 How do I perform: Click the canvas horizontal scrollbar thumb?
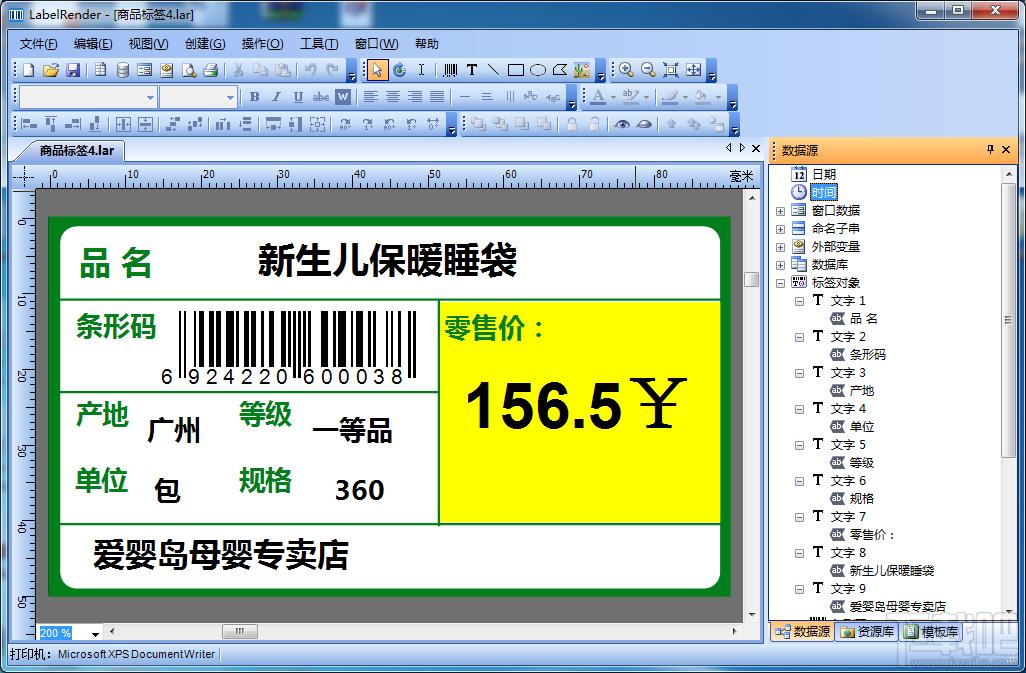[239, 631]
